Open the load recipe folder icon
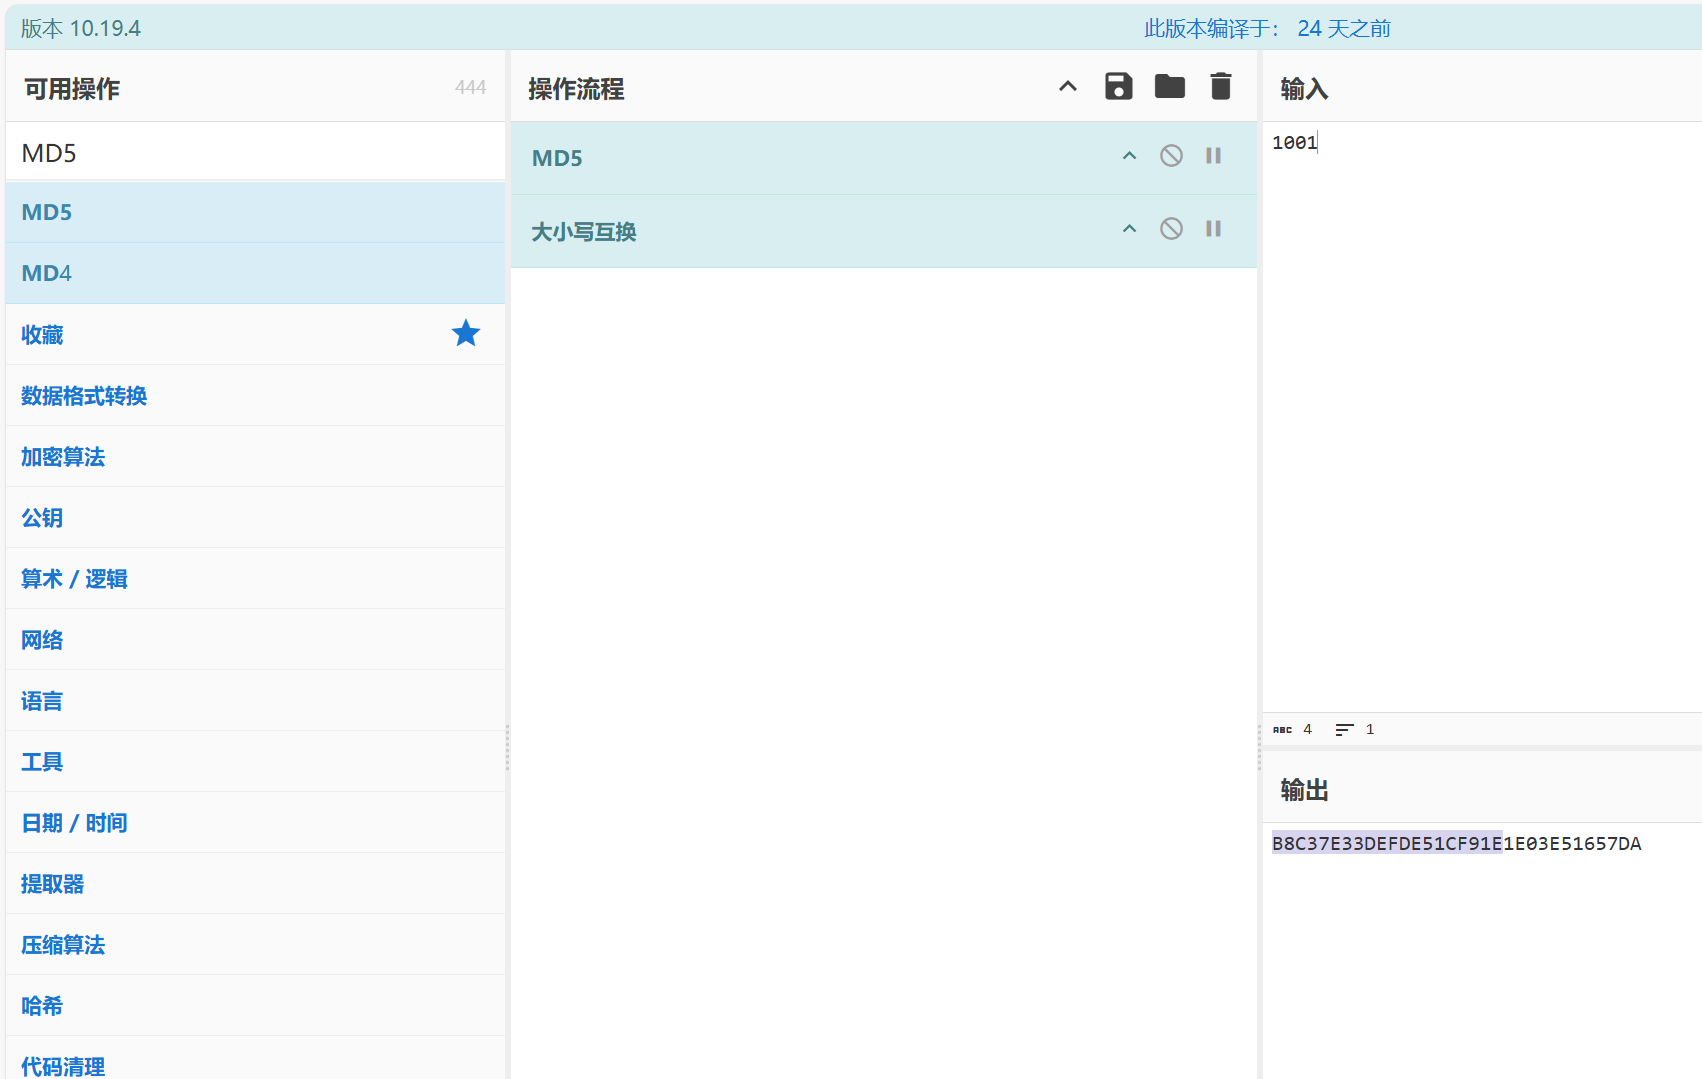The image size is (1702, 1079). (x=1169, y=87)
